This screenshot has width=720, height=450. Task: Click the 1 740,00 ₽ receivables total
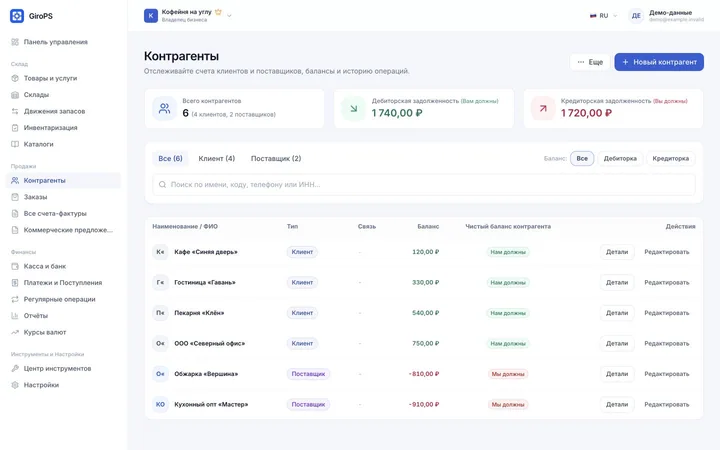tap(397, 113)
